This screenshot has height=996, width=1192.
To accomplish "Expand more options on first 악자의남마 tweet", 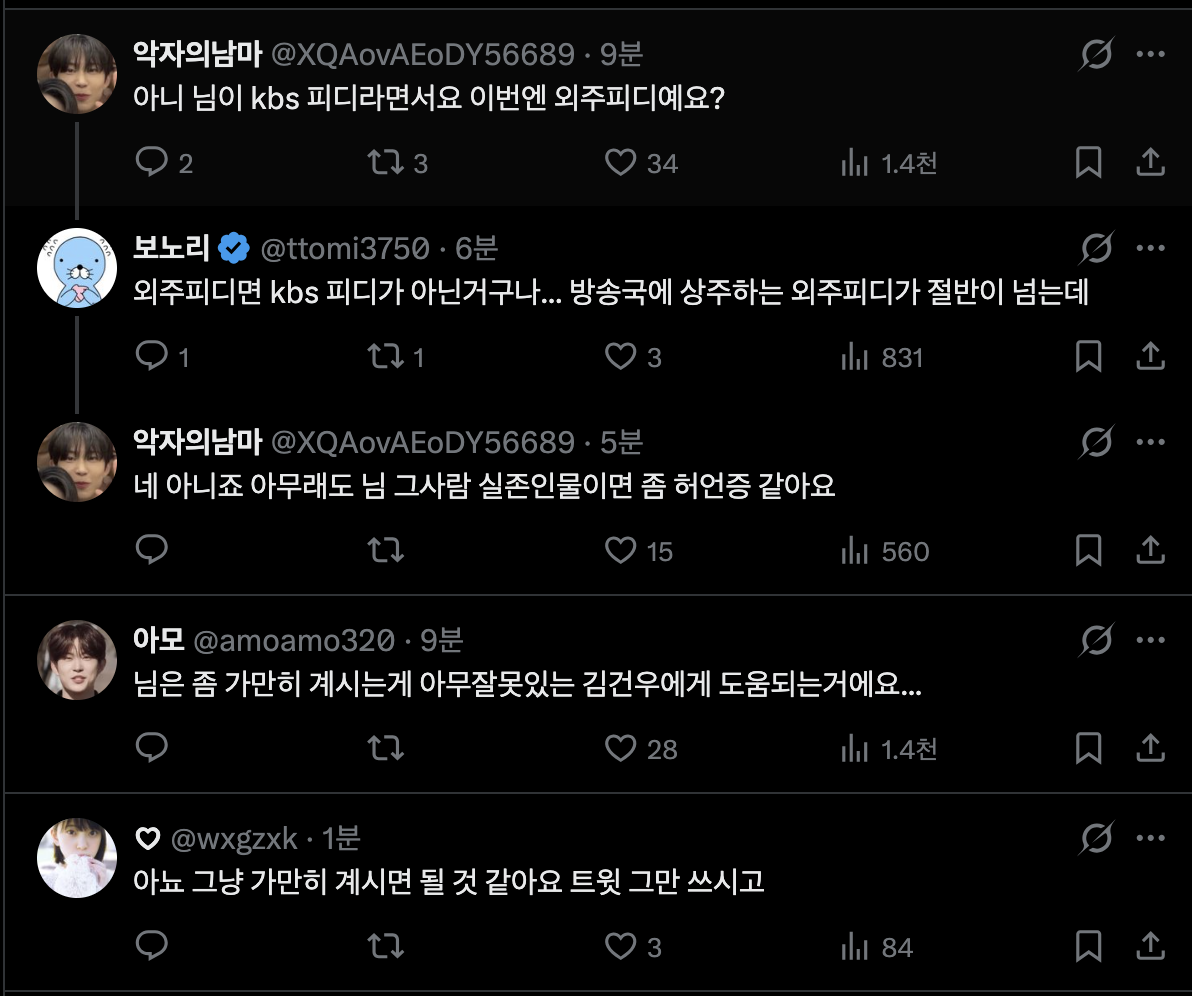I will tap(1152, 54).
